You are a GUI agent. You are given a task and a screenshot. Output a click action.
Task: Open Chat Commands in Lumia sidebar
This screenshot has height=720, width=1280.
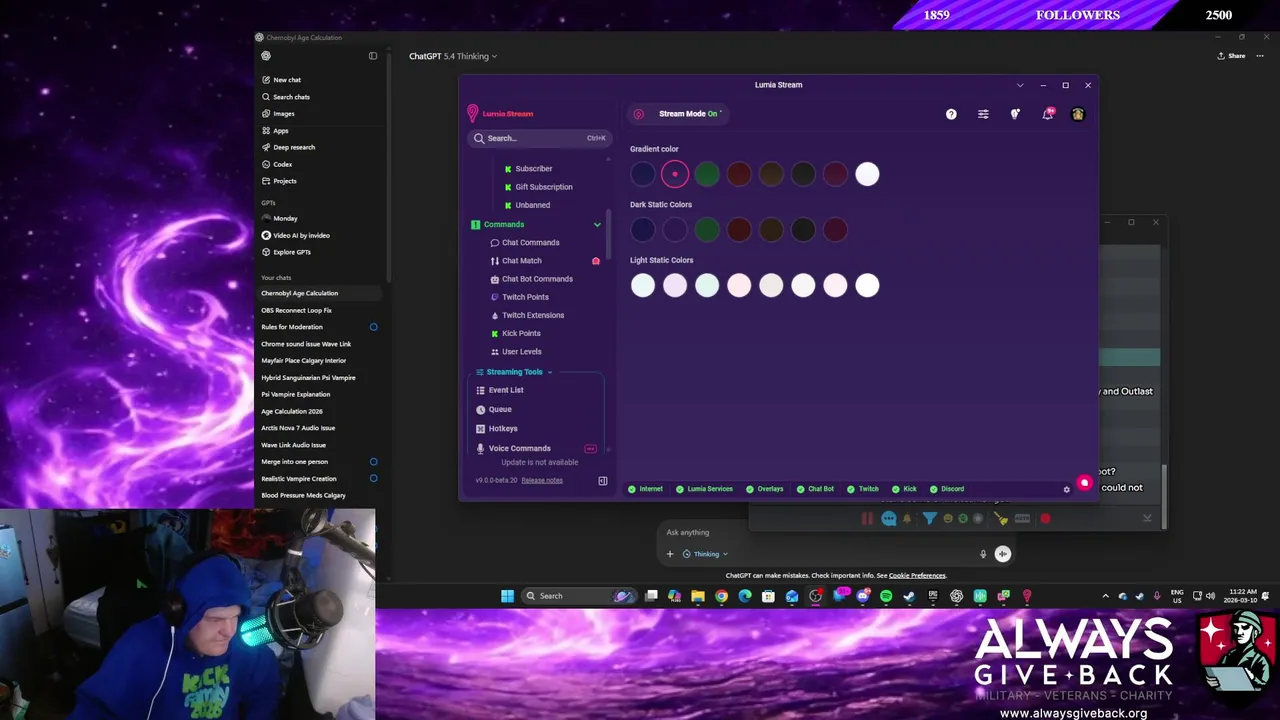pos(524,243)
